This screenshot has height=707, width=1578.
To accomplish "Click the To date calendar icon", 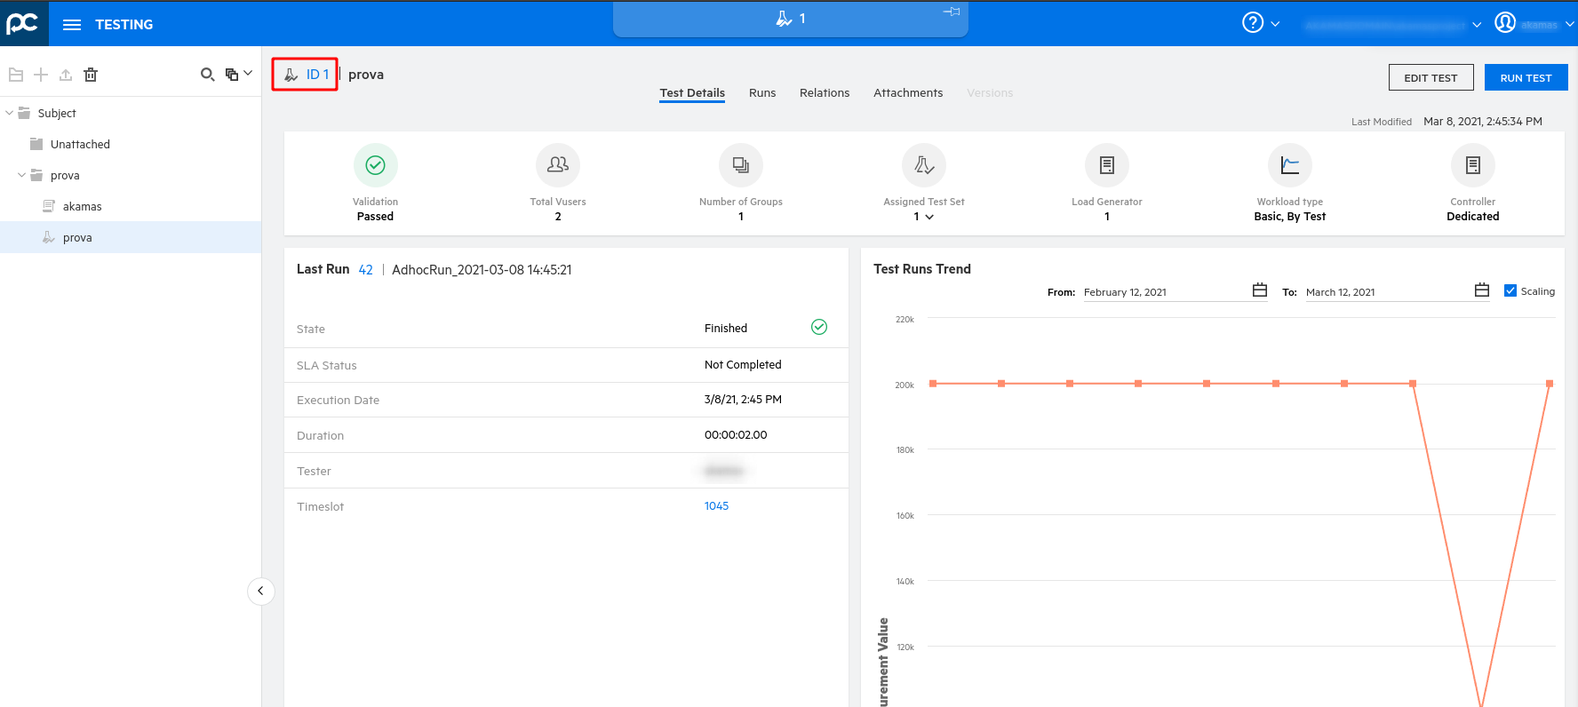I will (1481, 290).
